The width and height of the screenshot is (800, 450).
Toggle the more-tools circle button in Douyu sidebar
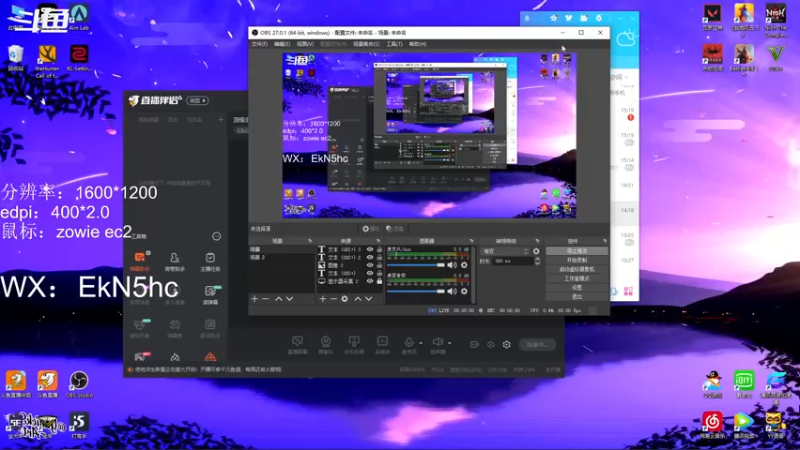click(x=216, y=236)
